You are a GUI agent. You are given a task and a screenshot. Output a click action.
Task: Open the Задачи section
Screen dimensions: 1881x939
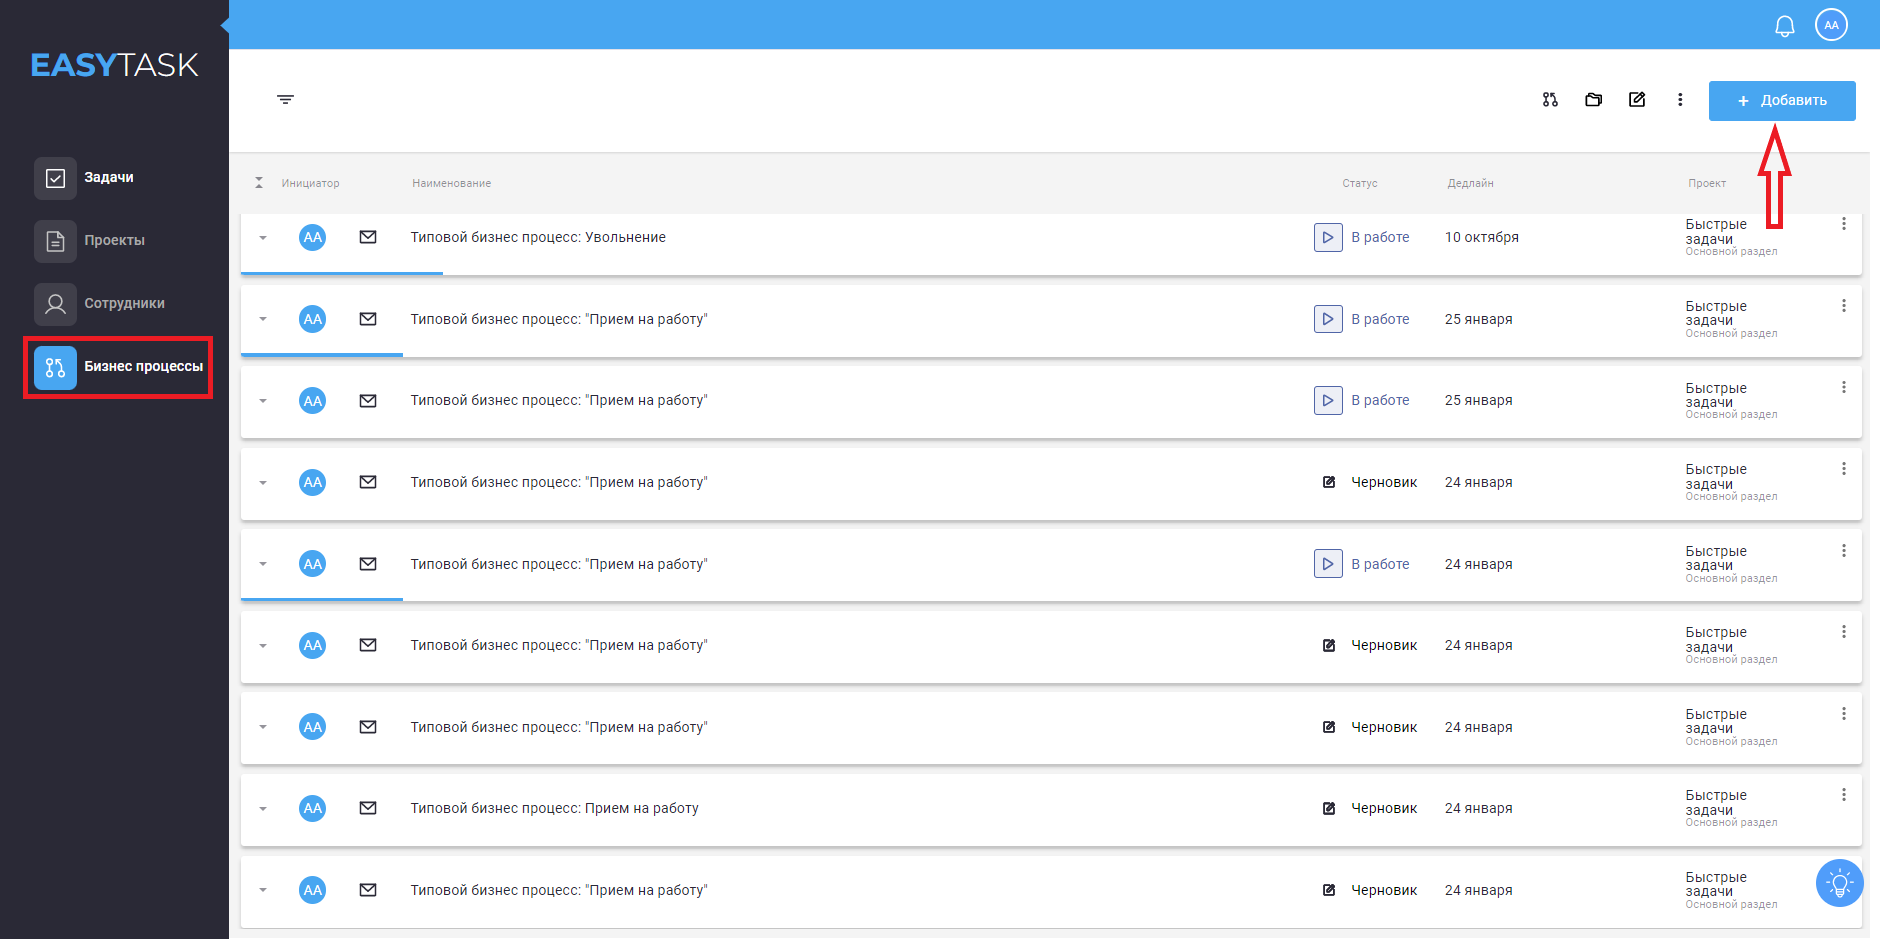[108, 178]
